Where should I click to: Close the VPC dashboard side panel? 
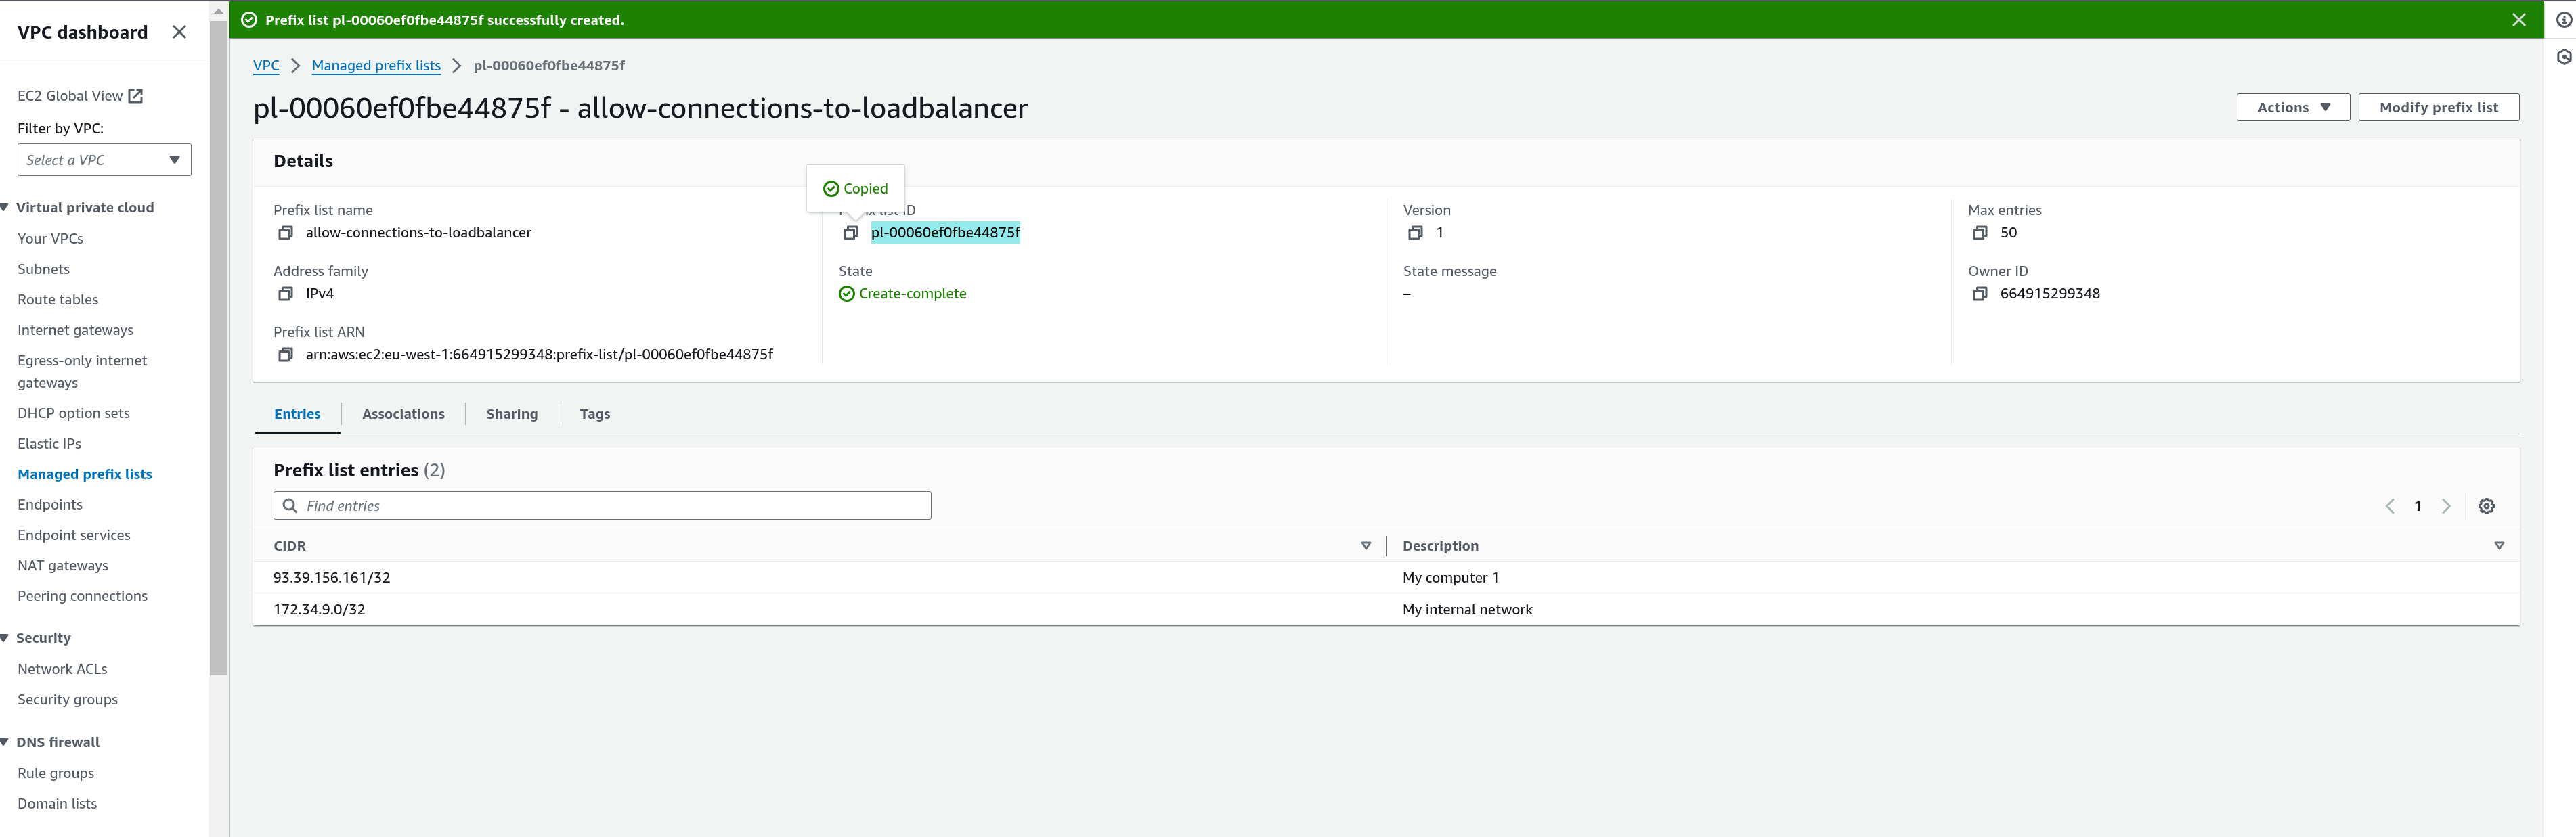point(179,32)
